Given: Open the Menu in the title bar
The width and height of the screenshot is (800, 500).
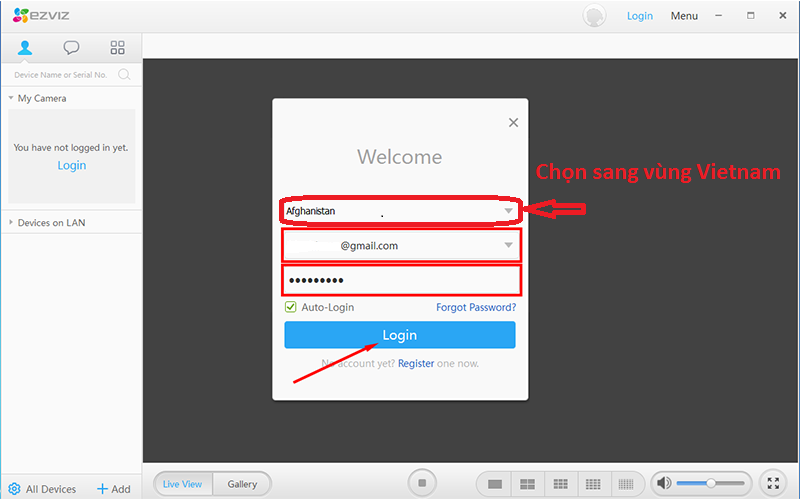Looking at the screenshot, I should pyautogui.click(x=684, y=16).
